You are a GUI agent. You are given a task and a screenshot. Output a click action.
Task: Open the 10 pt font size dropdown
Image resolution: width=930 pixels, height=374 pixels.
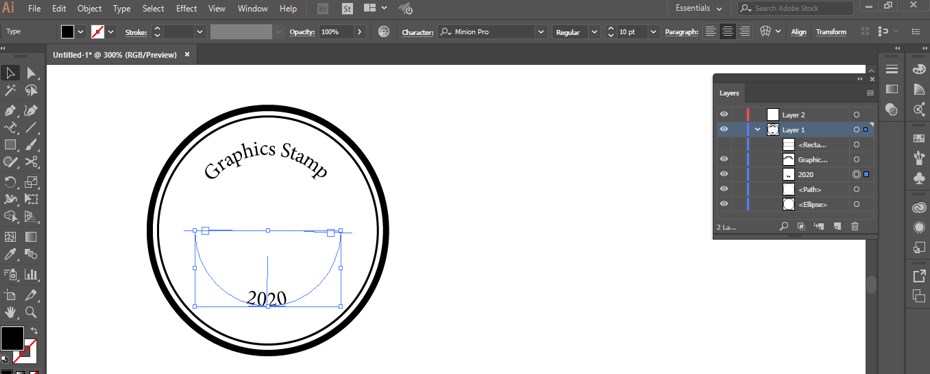pyautogui.click(x=654, y=32)
